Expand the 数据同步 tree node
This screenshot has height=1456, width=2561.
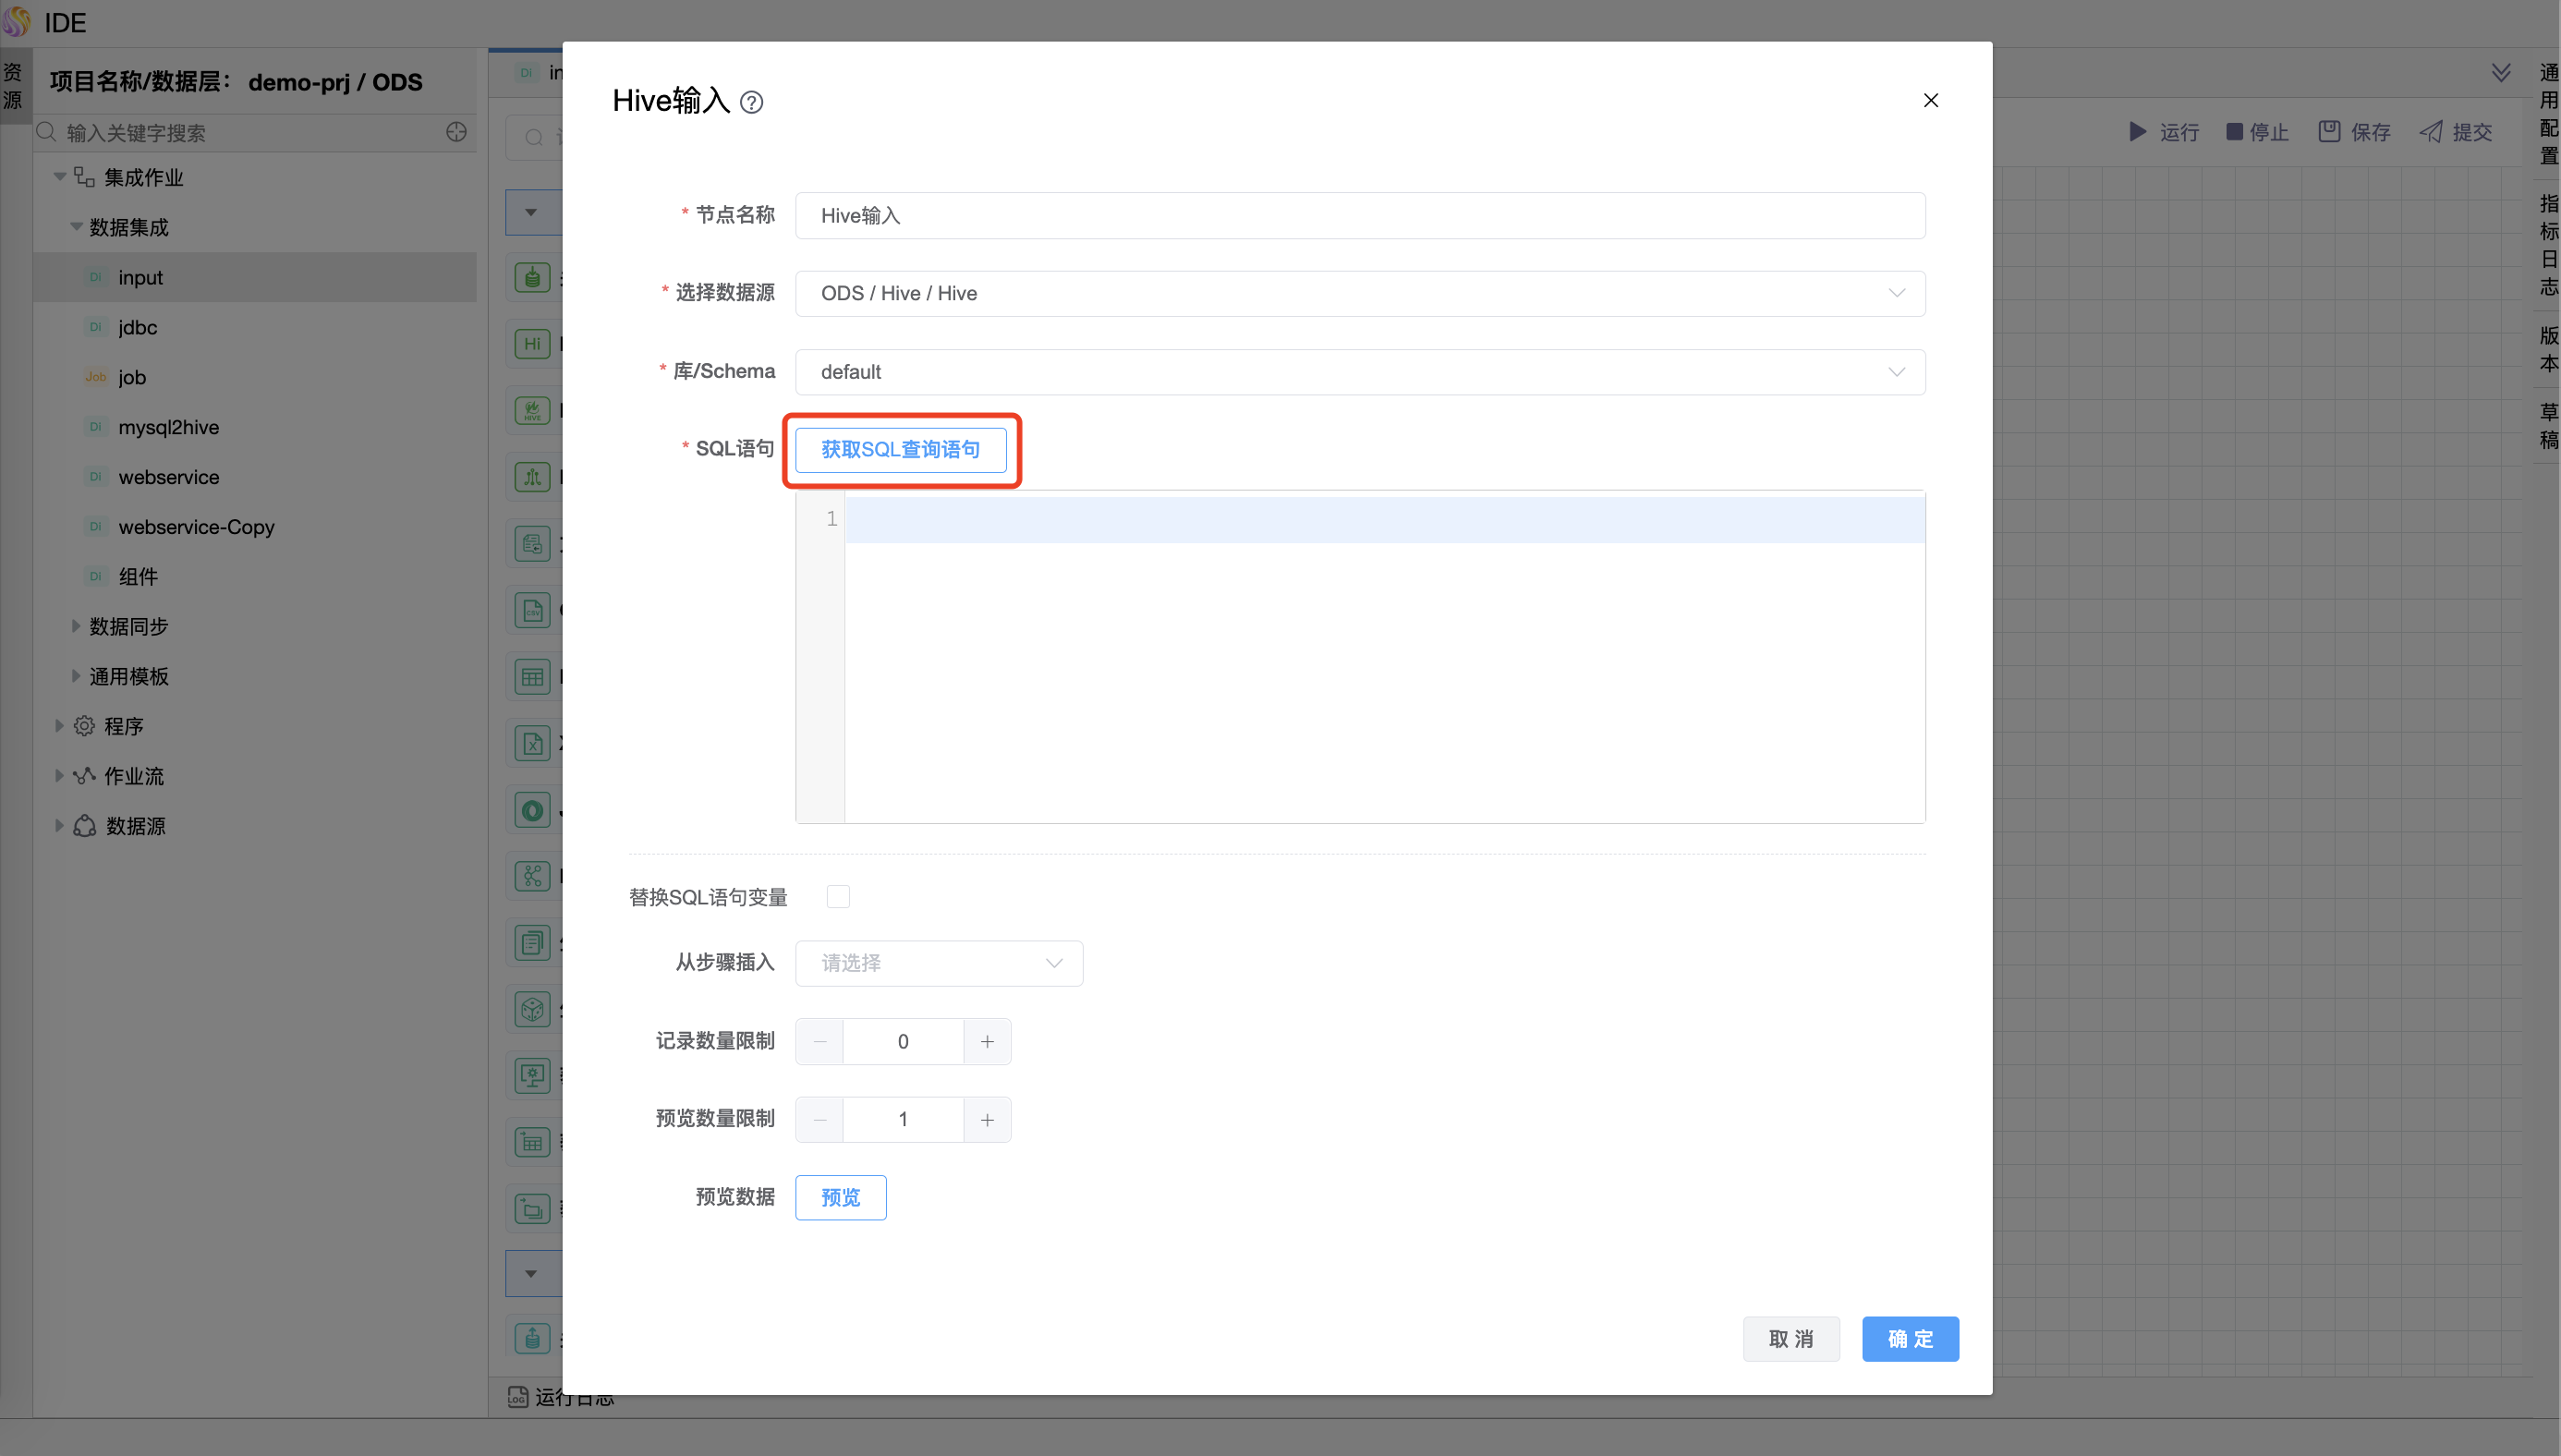point(76,626)
